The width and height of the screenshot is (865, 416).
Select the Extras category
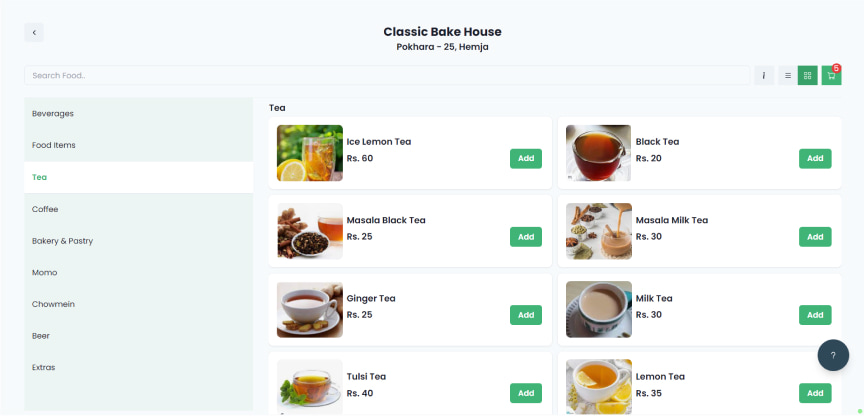pos(138,367)
